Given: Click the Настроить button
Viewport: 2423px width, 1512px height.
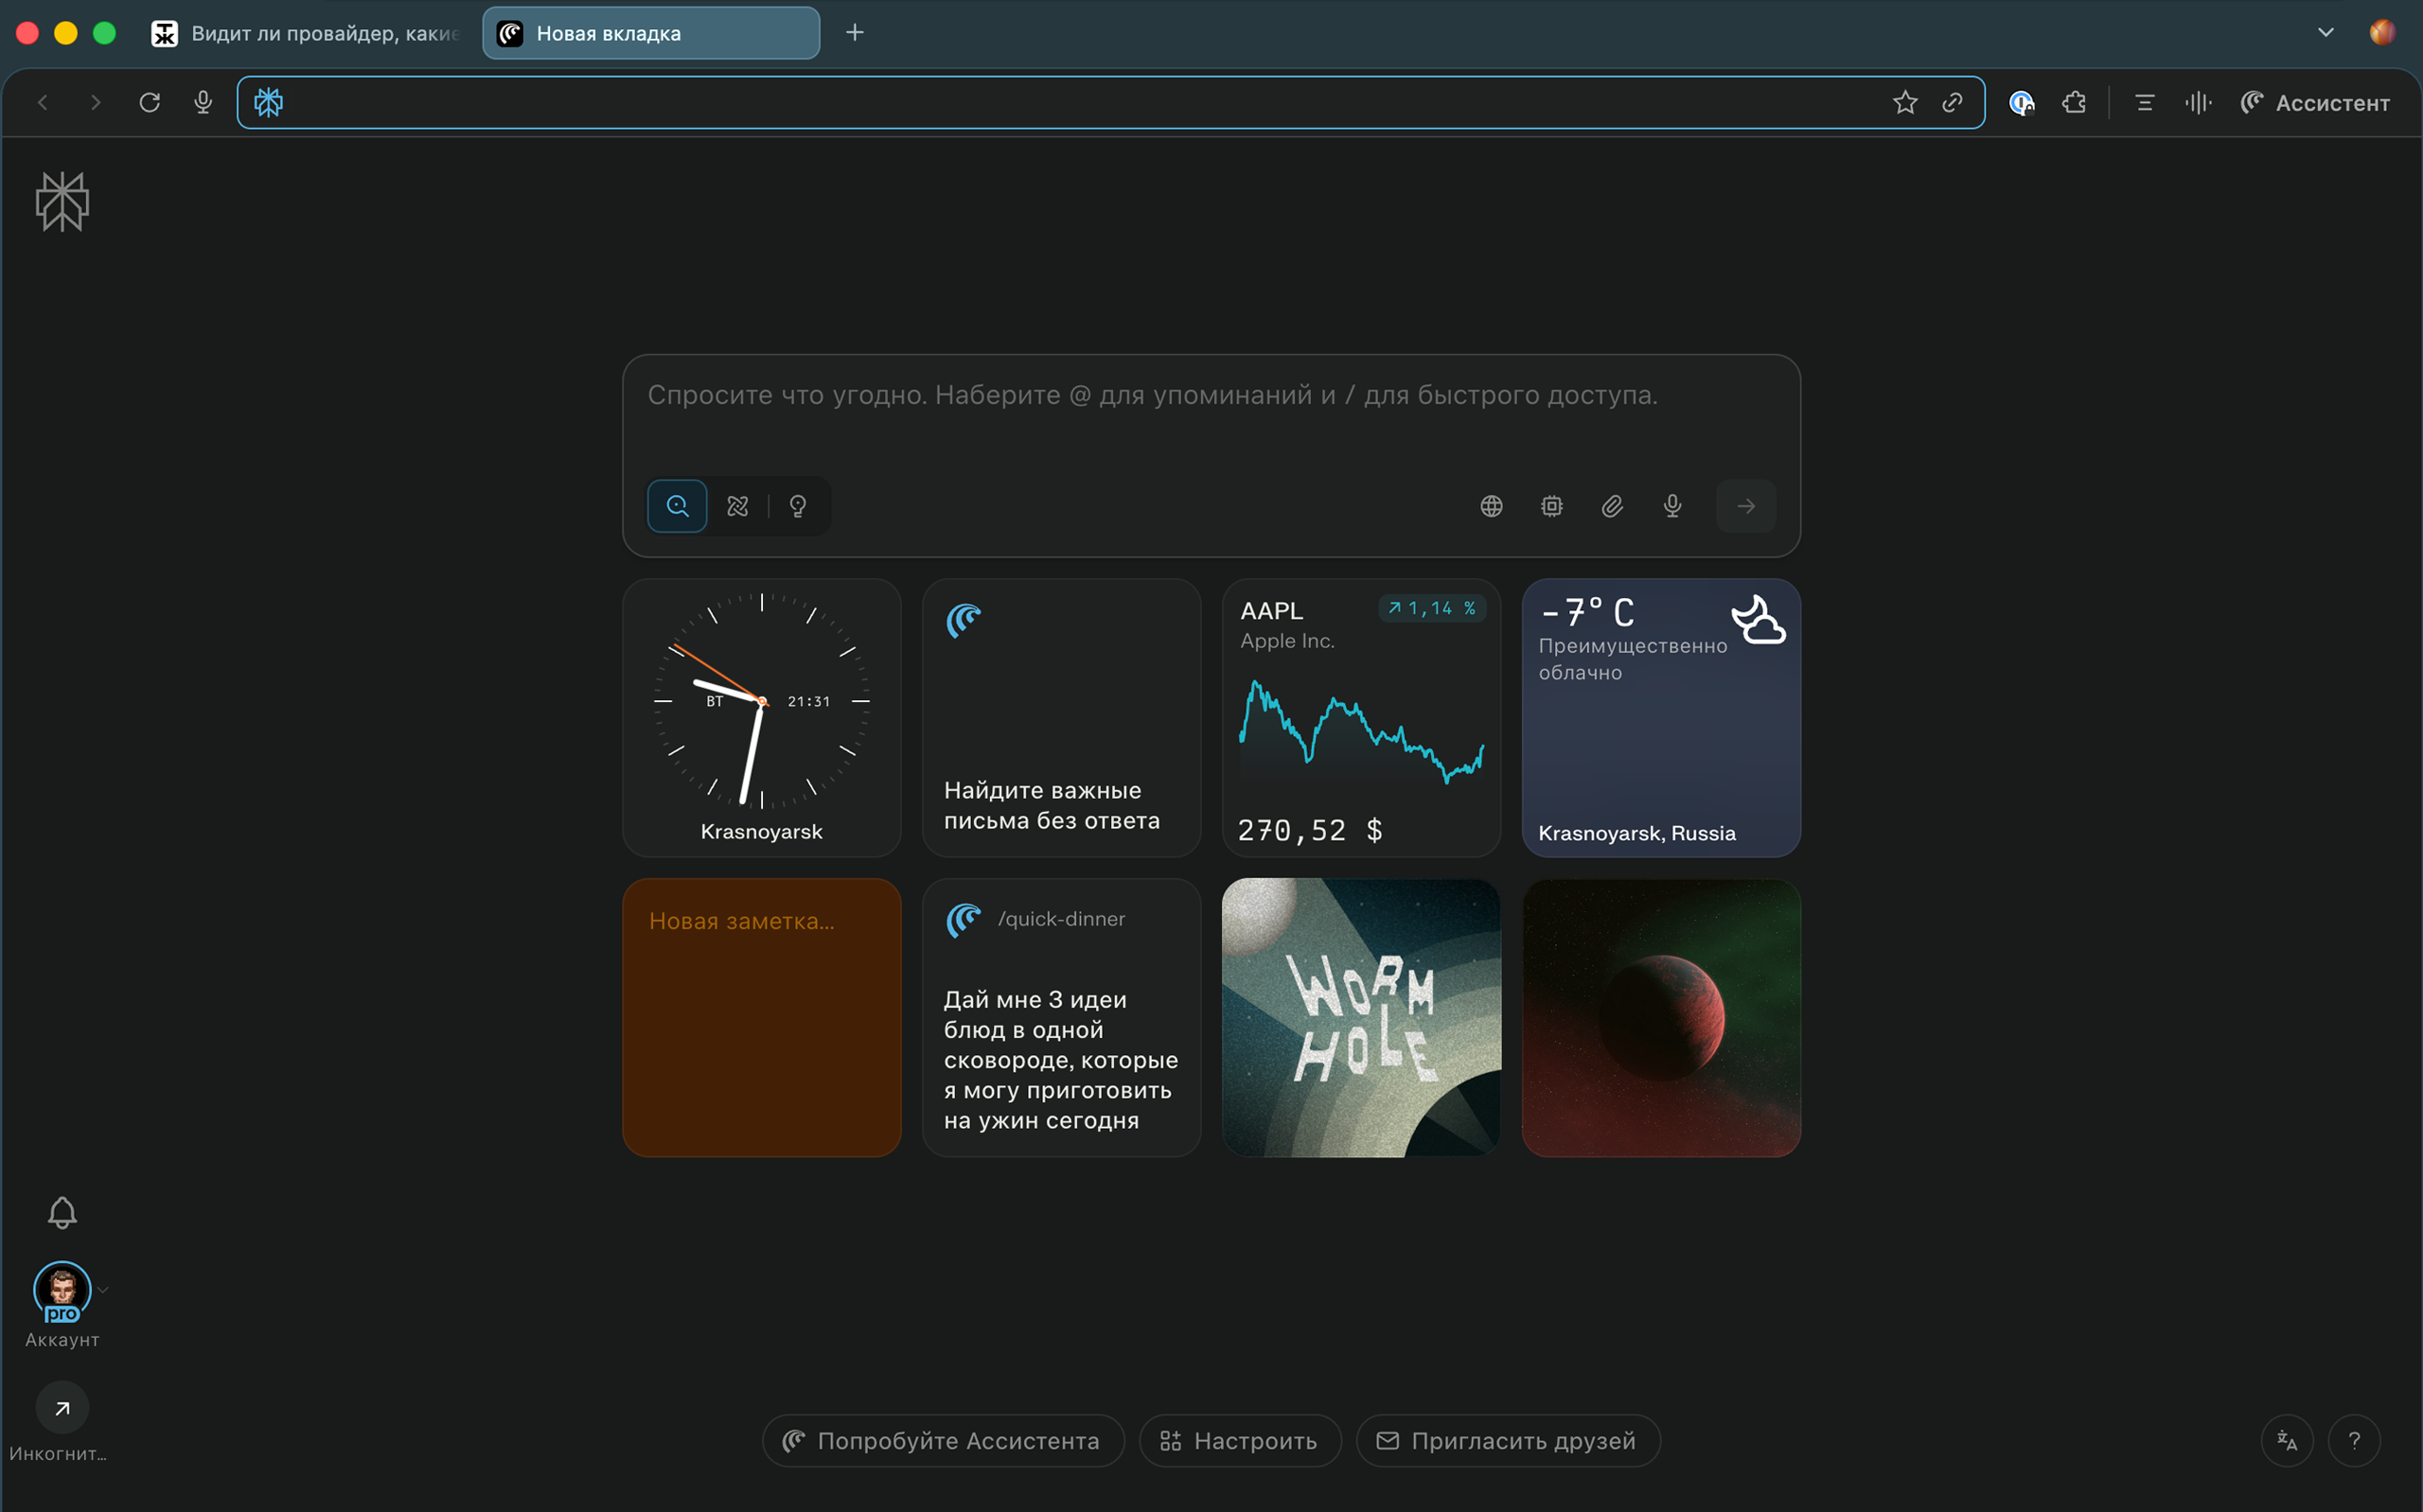Looking at the screenshot, I should click(x=1239, y=1440).
